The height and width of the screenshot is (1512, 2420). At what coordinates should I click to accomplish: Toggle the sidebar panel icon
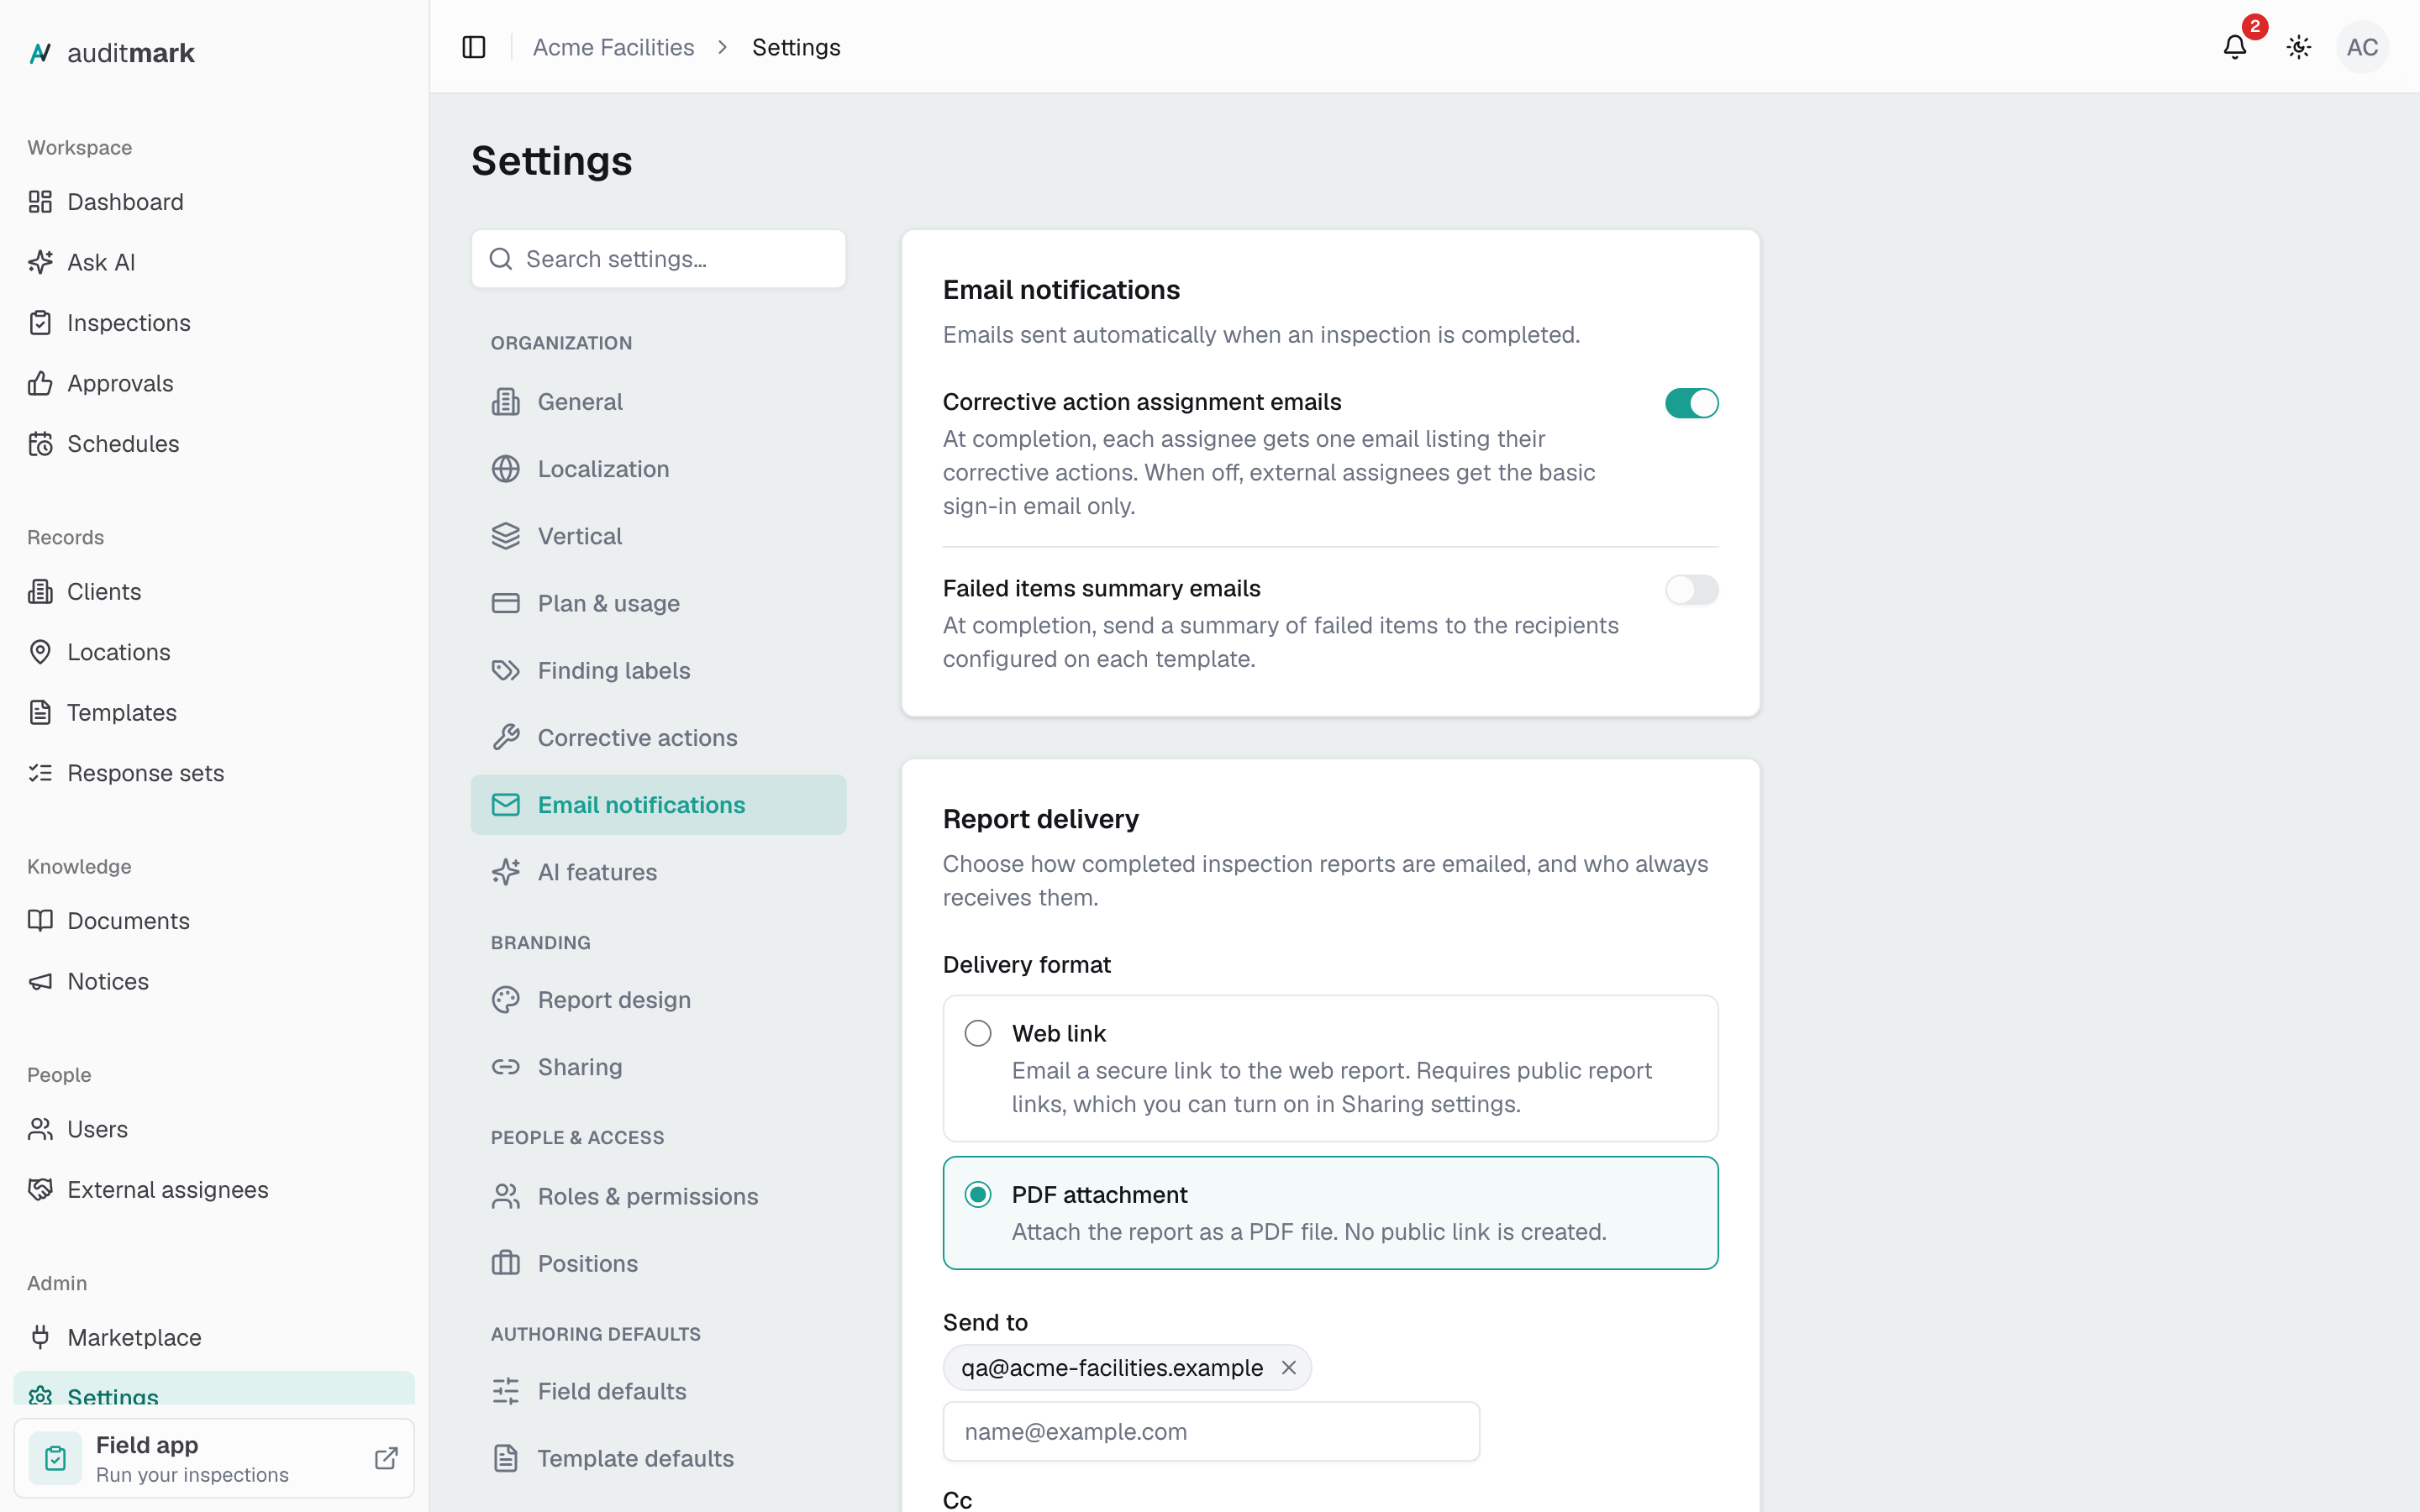click(474, 47)
